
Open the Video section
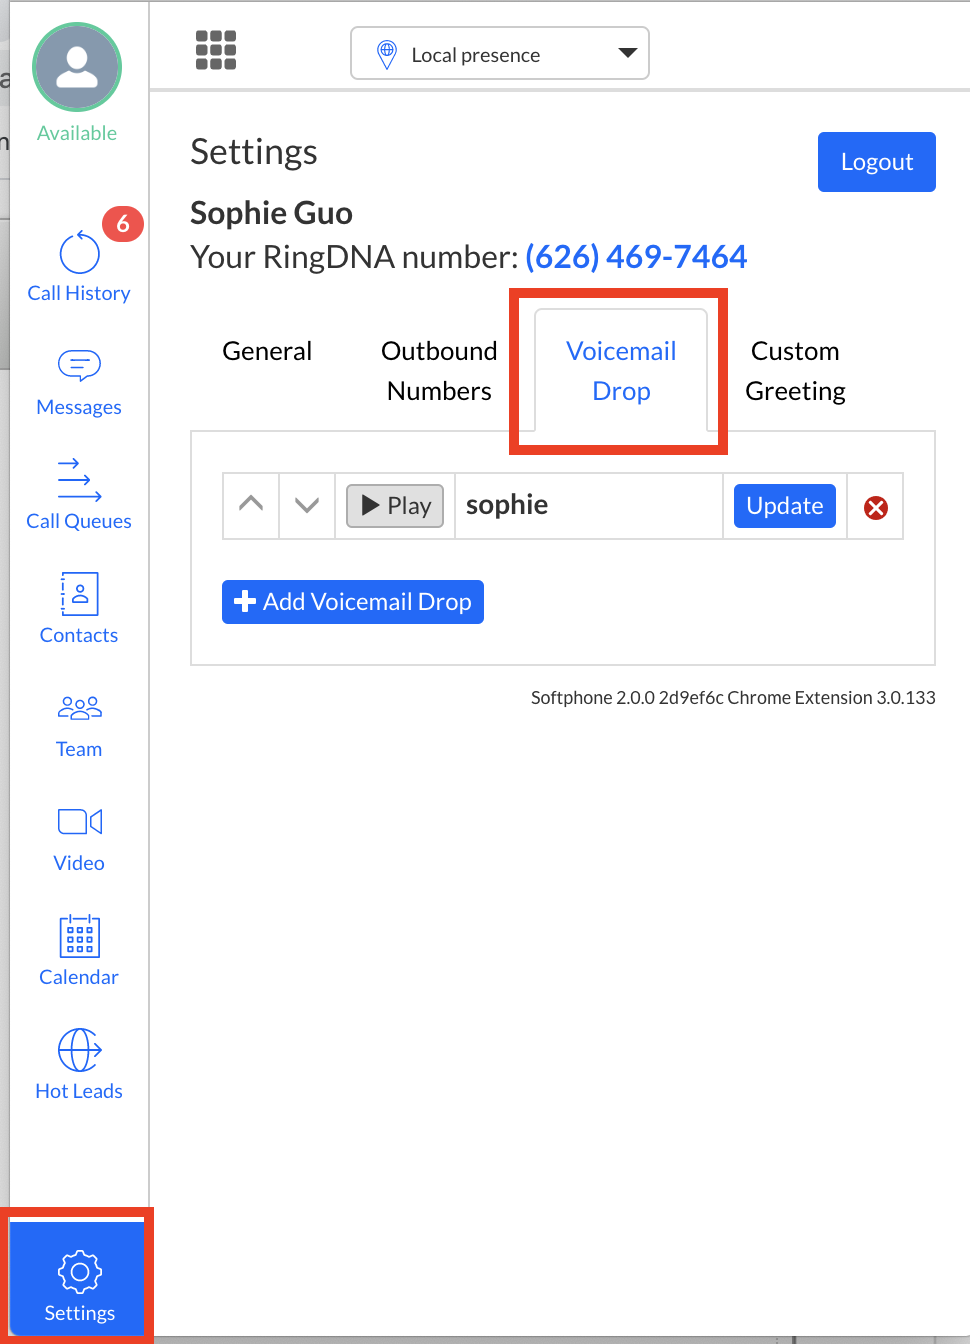(79, 837)
